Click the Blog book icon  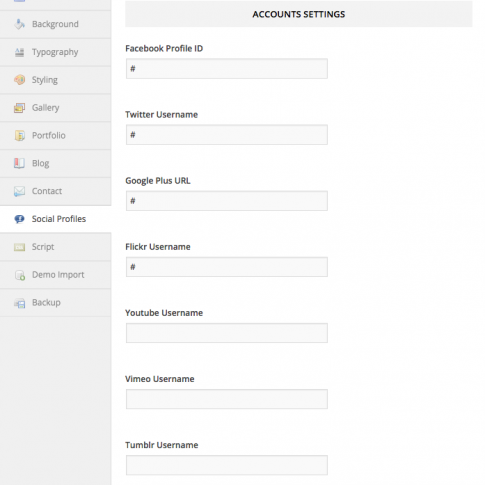click(x=19, y=163)
